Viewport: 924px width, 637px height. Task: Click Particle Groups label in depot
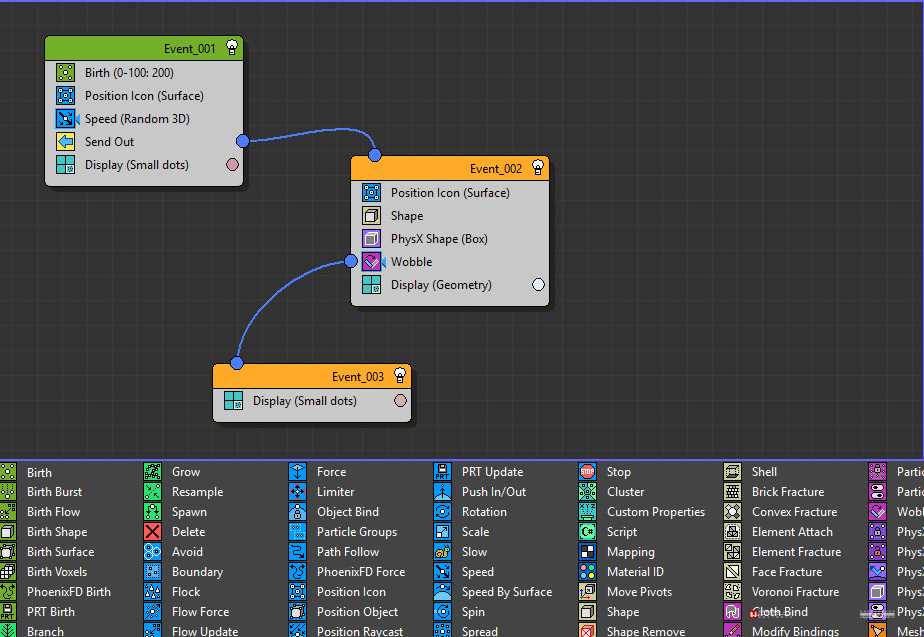pyautogui.click(x=357, y=532)
